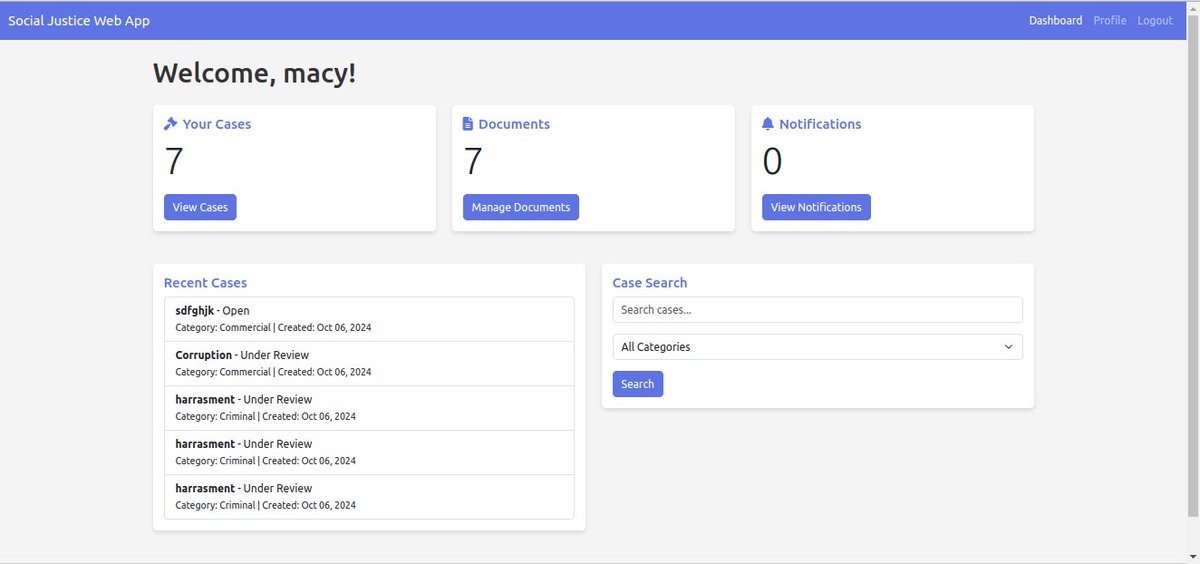The height and width of the screenshot is (564, 1200).
Task: Click the gavel icon beside Your Cases
Action: 170,124
